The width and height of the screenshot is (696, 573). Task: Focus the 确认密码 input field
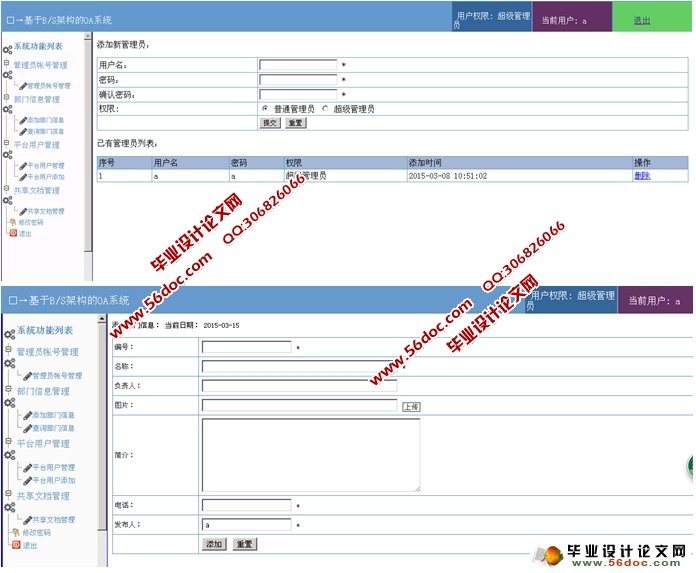298,94
